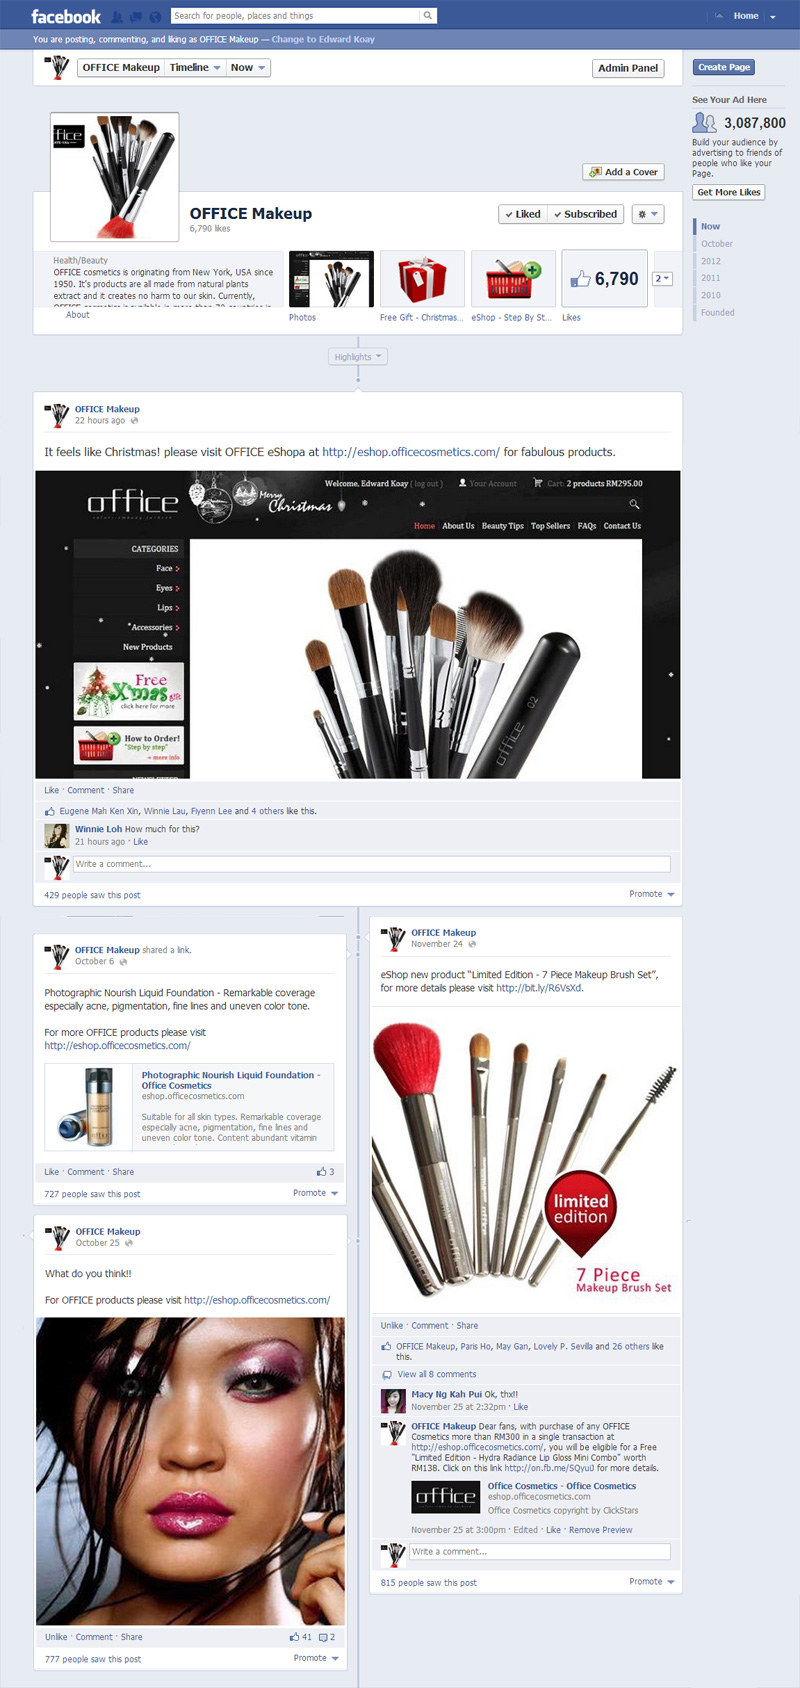Click the Add a Cover button

pyautogui.click(x=623, y=172)
